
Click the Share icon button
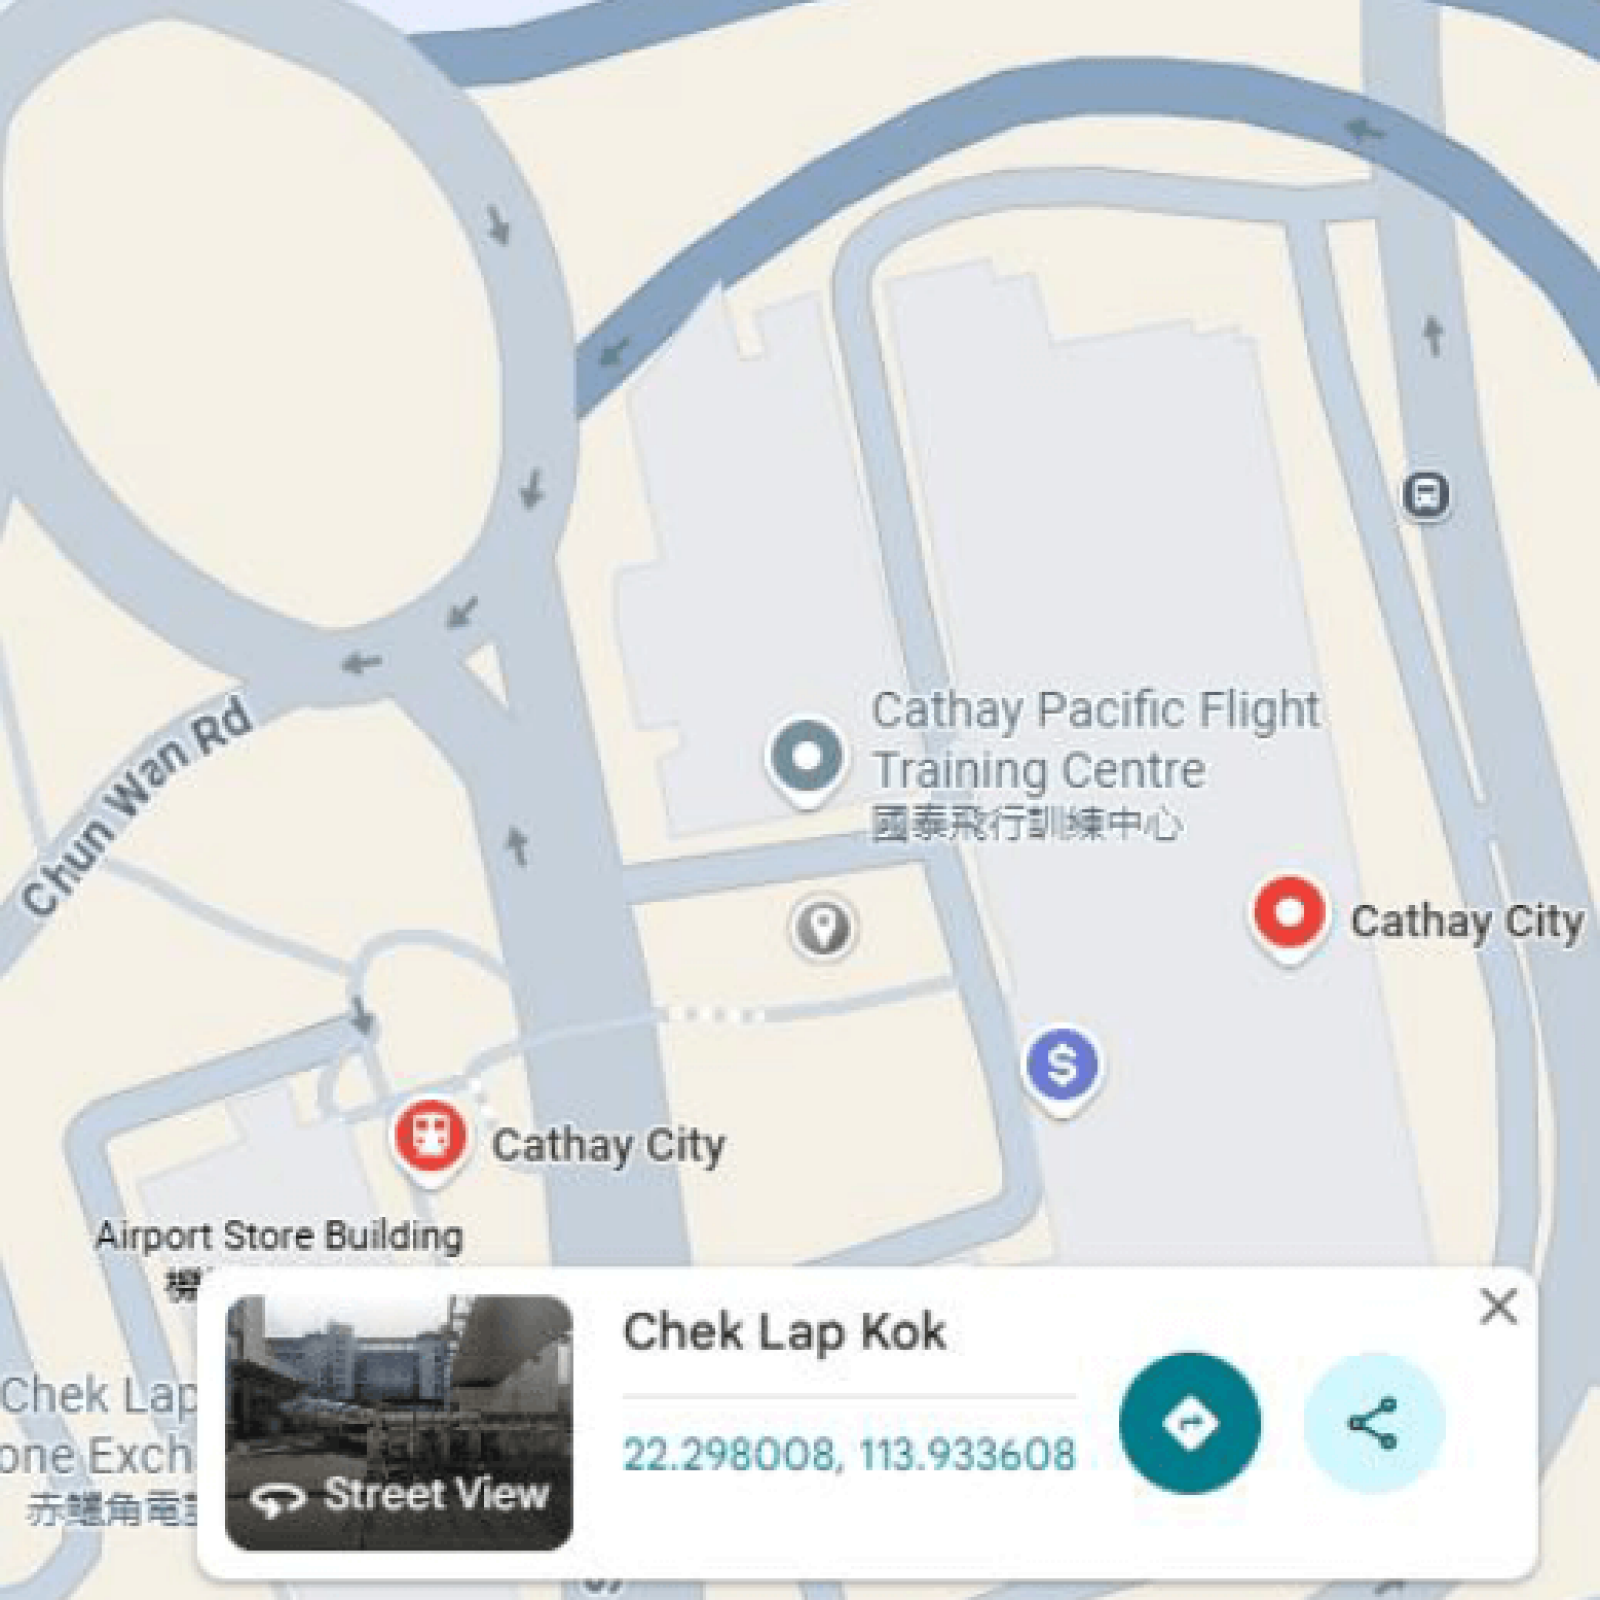tap(1374, 1423)
